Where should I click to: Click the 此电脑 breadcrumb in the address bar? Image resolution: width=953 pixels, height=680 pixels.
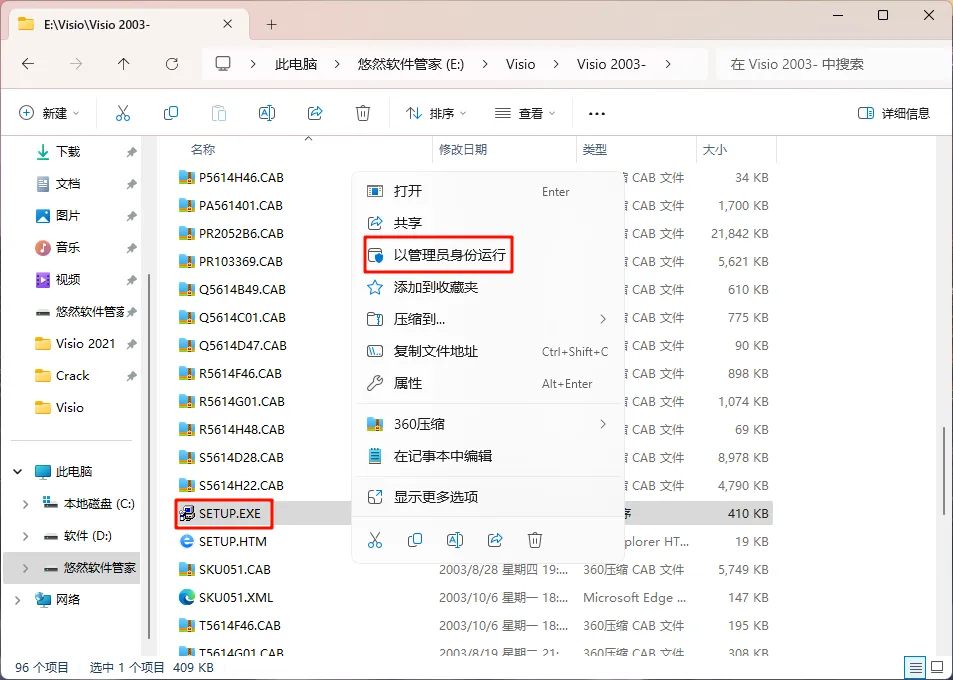pyautogui.click(x=296, y=64)
